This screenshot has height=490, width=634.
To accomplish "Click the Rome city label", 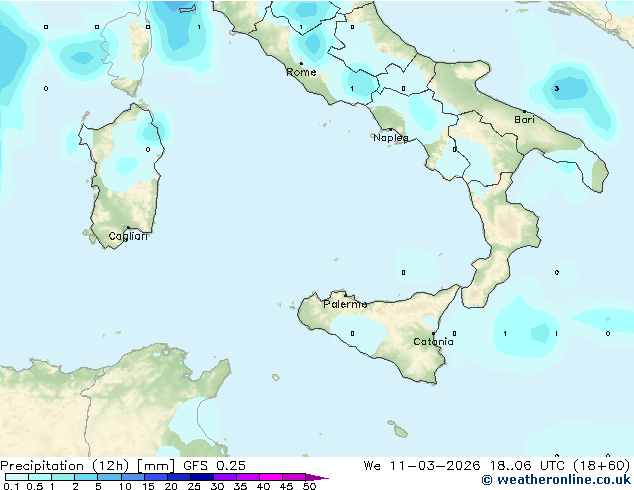I will [301, 72].
